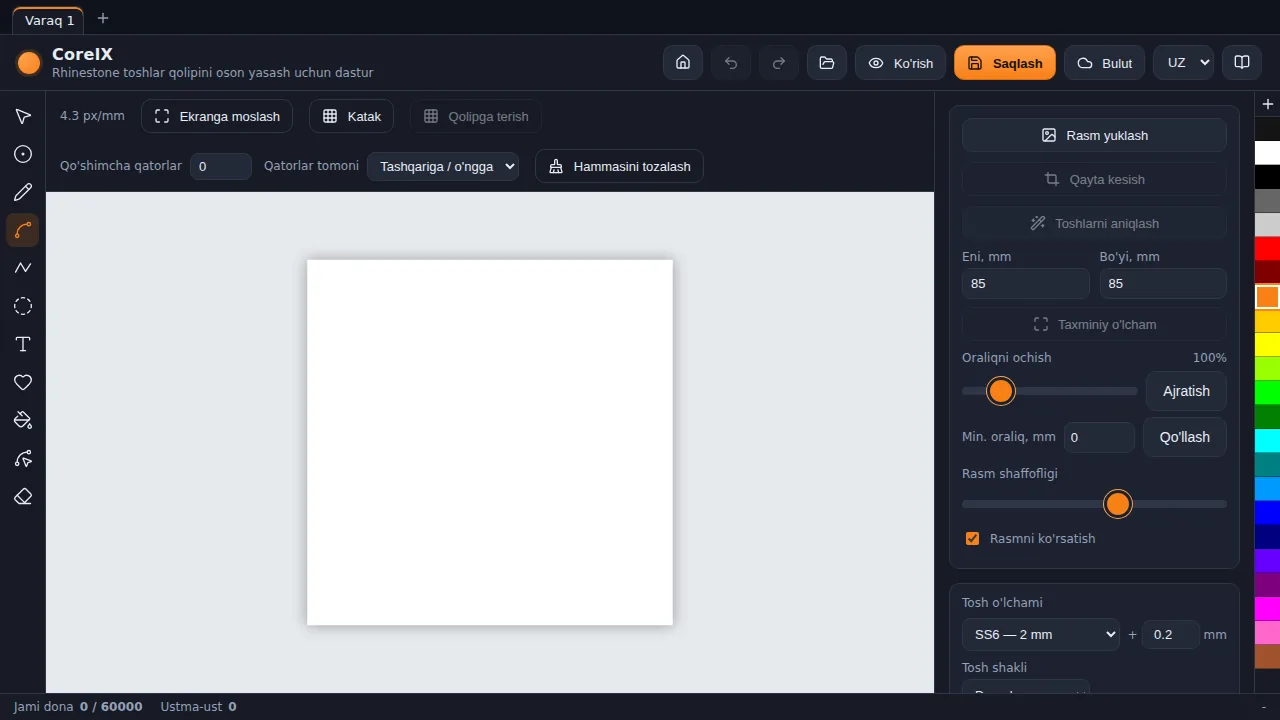Click the undo arrow button

coord(731,62)
